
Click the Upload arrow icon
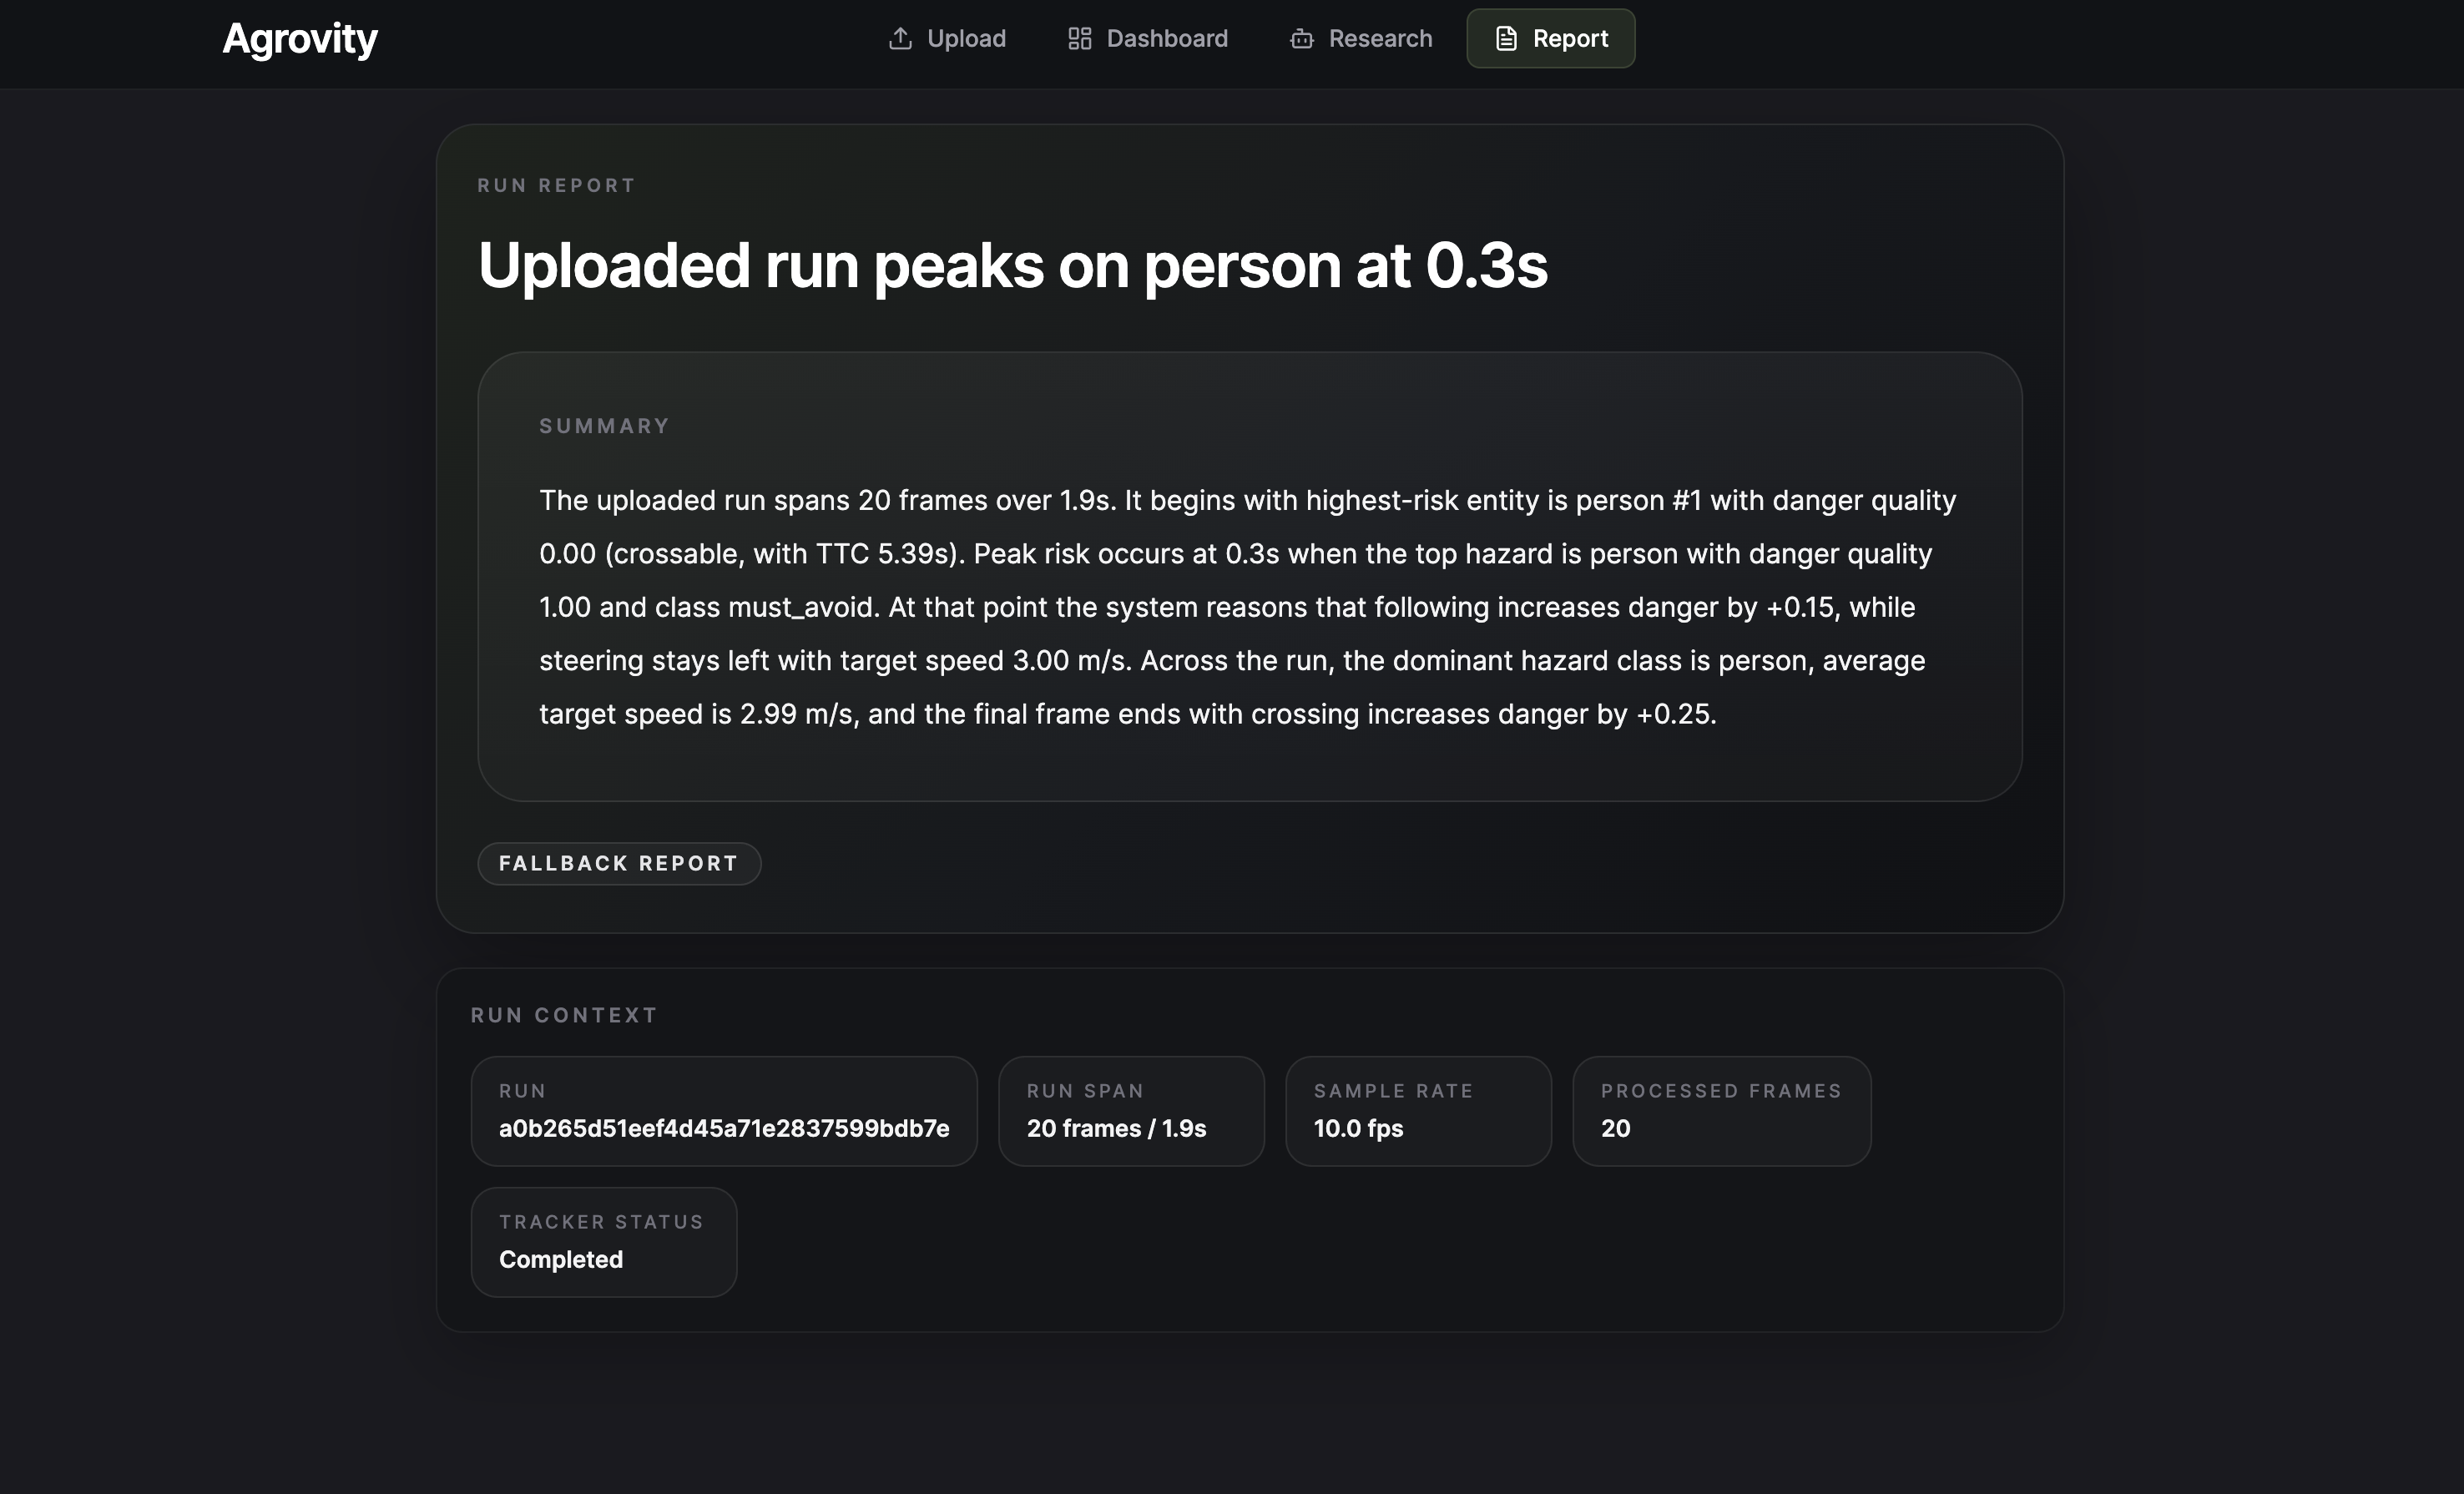coord(900,39)
